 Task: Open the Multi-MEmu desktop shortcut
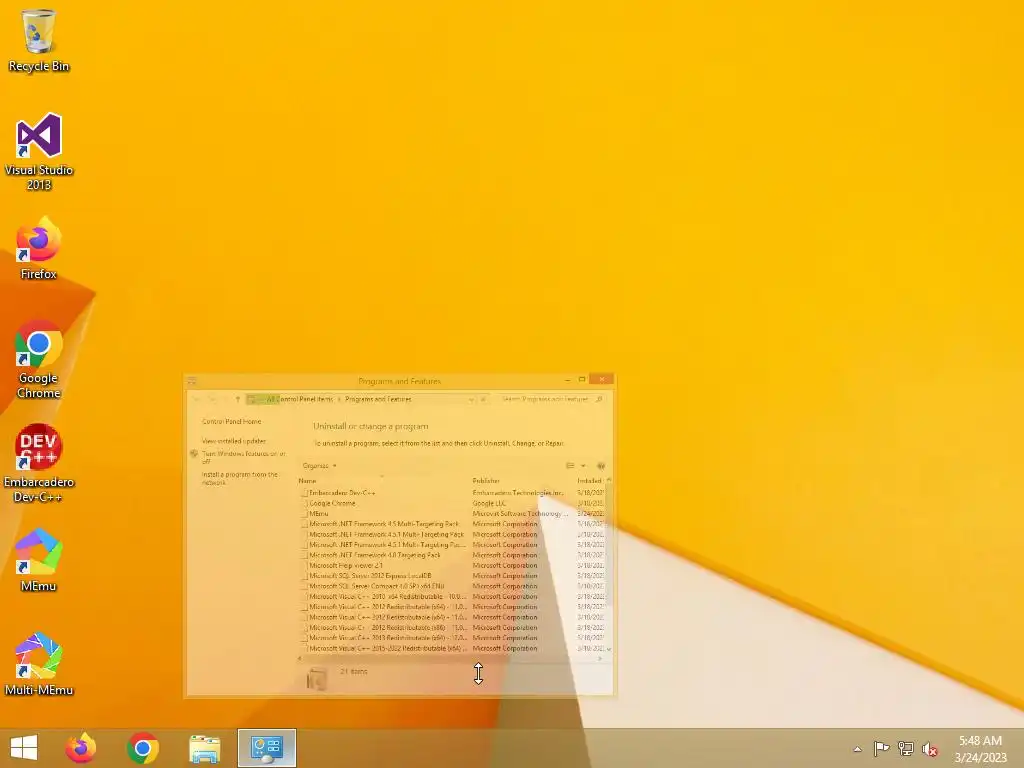click(39, 664)
